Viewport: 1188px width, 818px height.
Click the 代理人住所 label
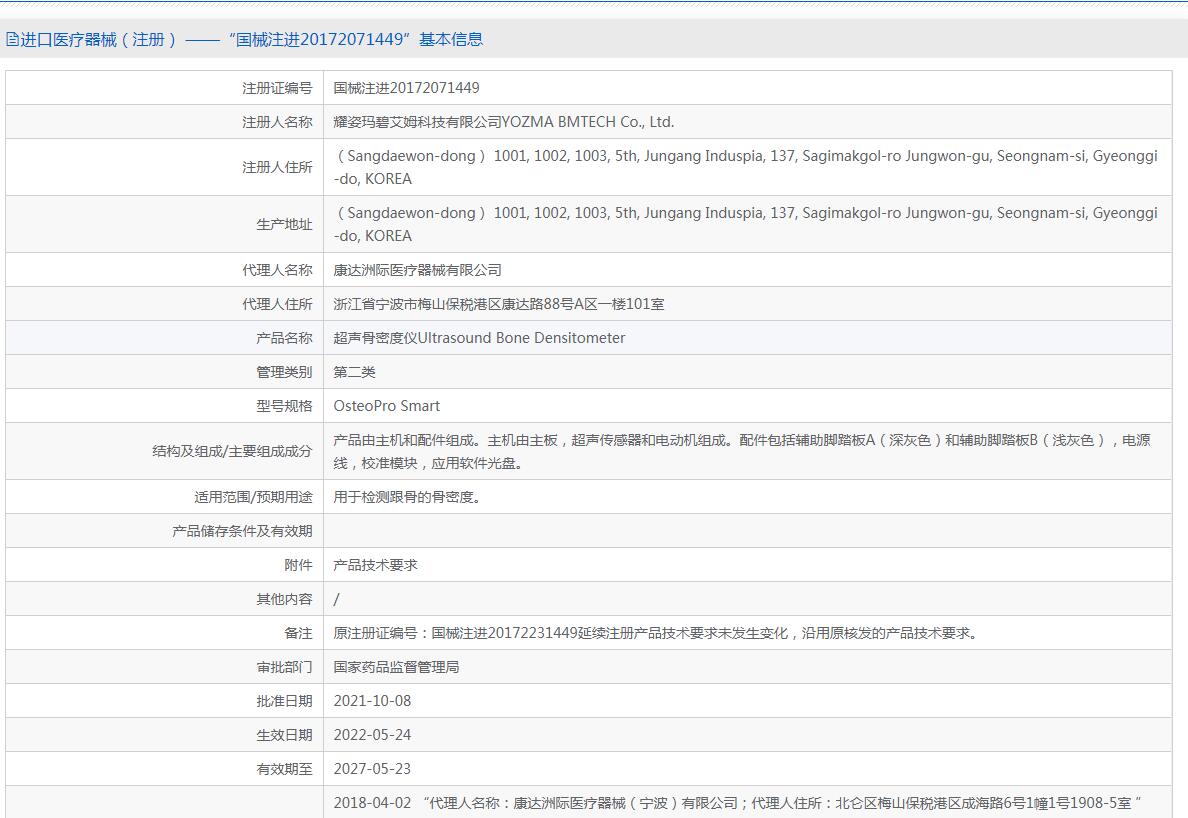point(277,304)
